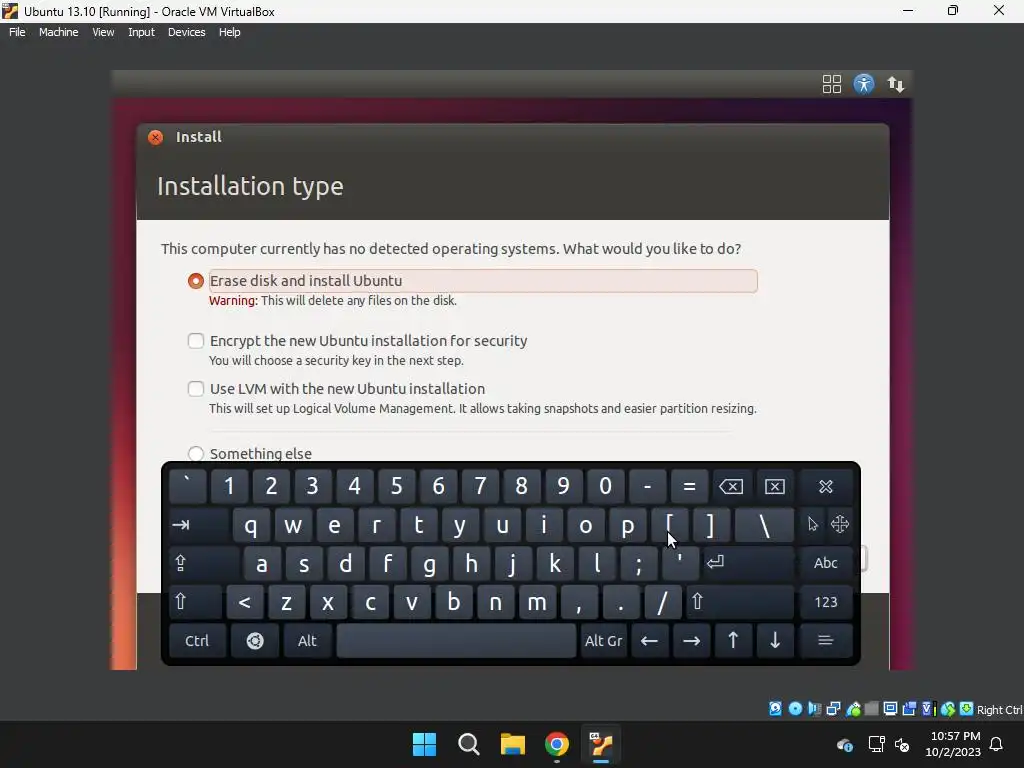The height and width of the screenshot is (768, 1024).
Task: Open Windows Search from the taskbar
Action: [469, 744]
